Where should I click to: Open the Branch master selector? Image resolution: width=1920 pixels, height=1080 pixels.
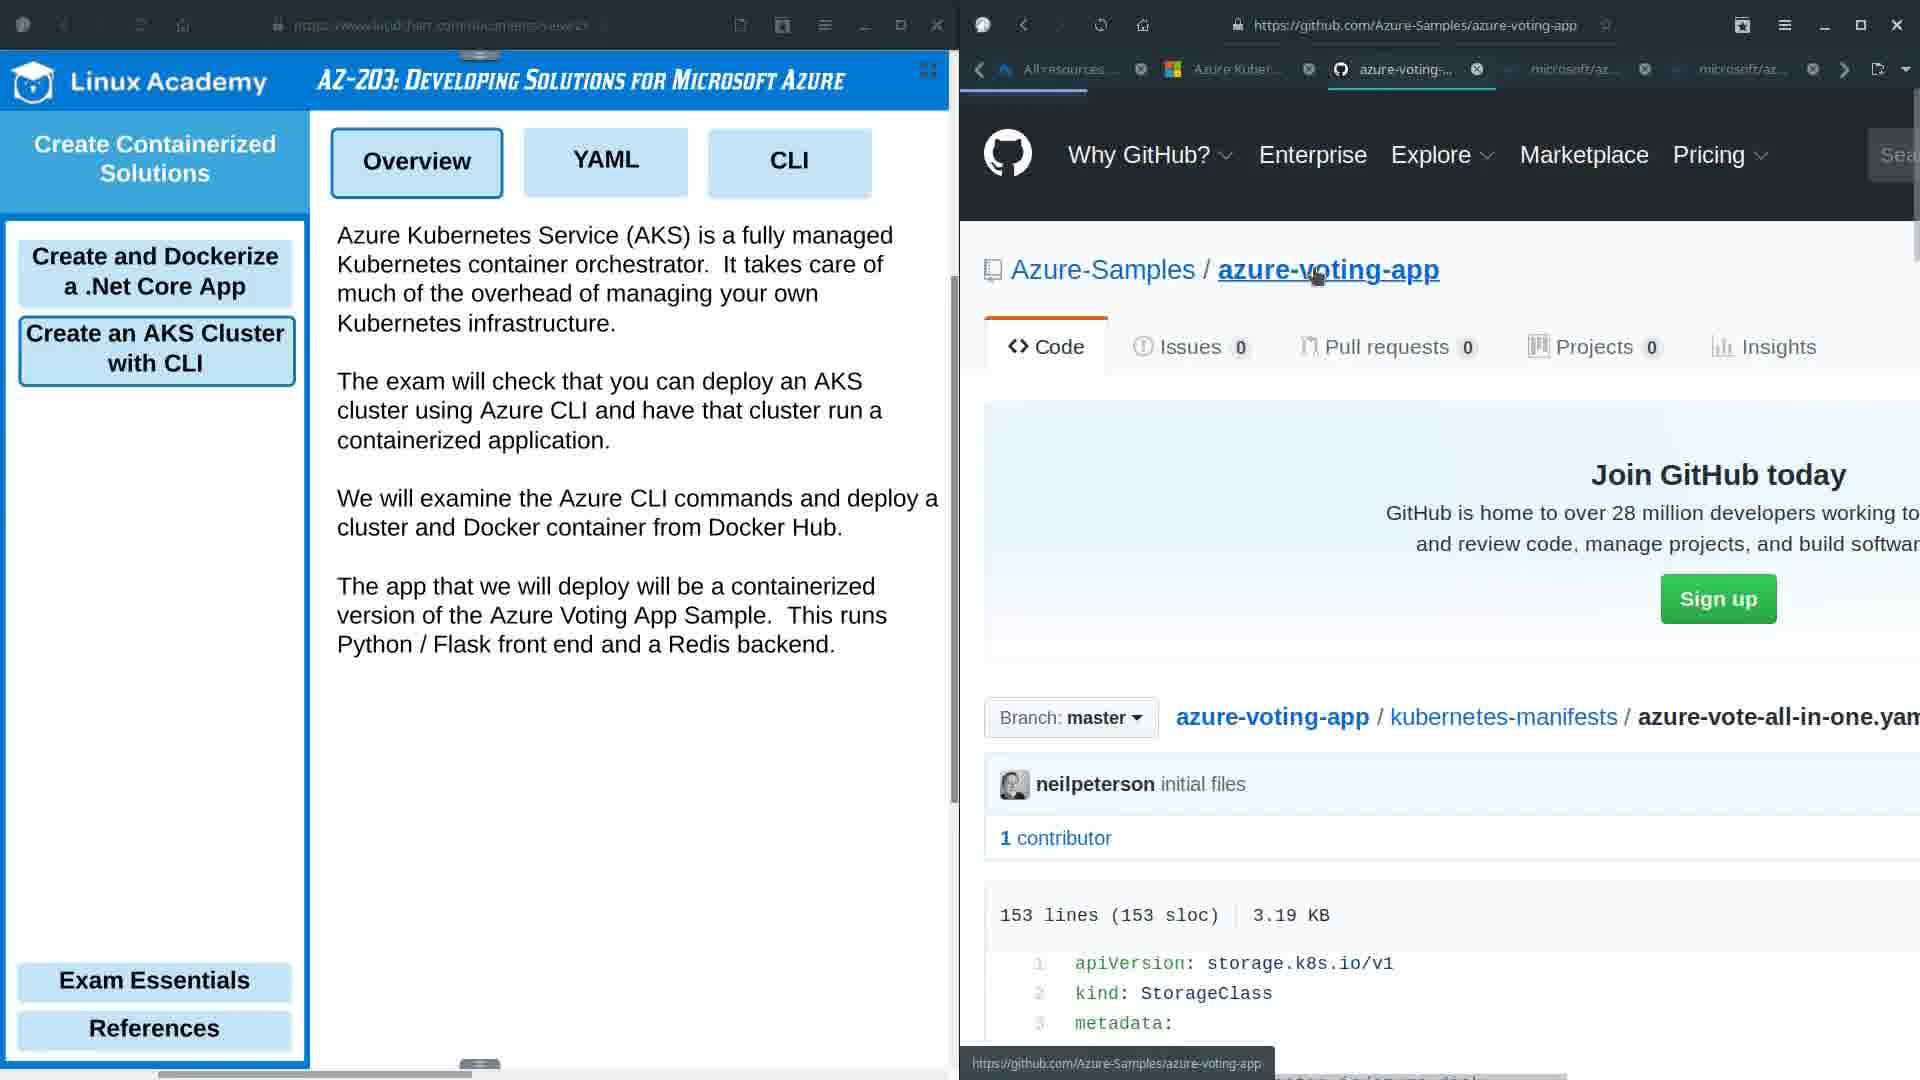(x=1071, y=718)
